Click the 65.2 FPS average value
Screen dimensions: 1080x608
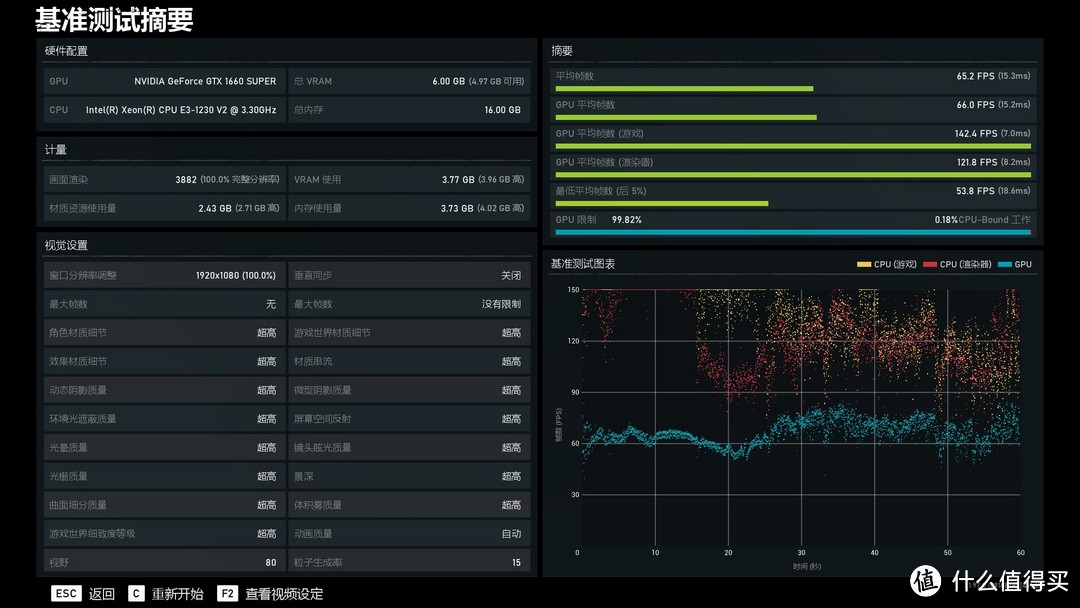[993, 76]
